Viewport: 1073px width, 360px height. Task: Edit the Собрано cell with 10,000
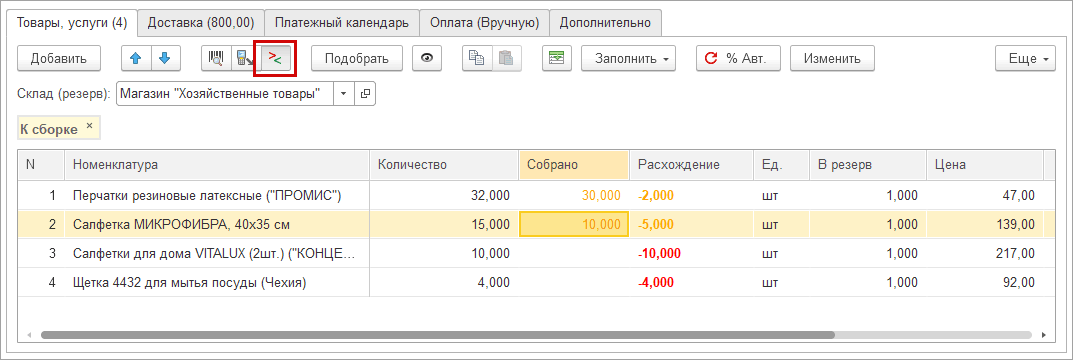coord(574,224)
